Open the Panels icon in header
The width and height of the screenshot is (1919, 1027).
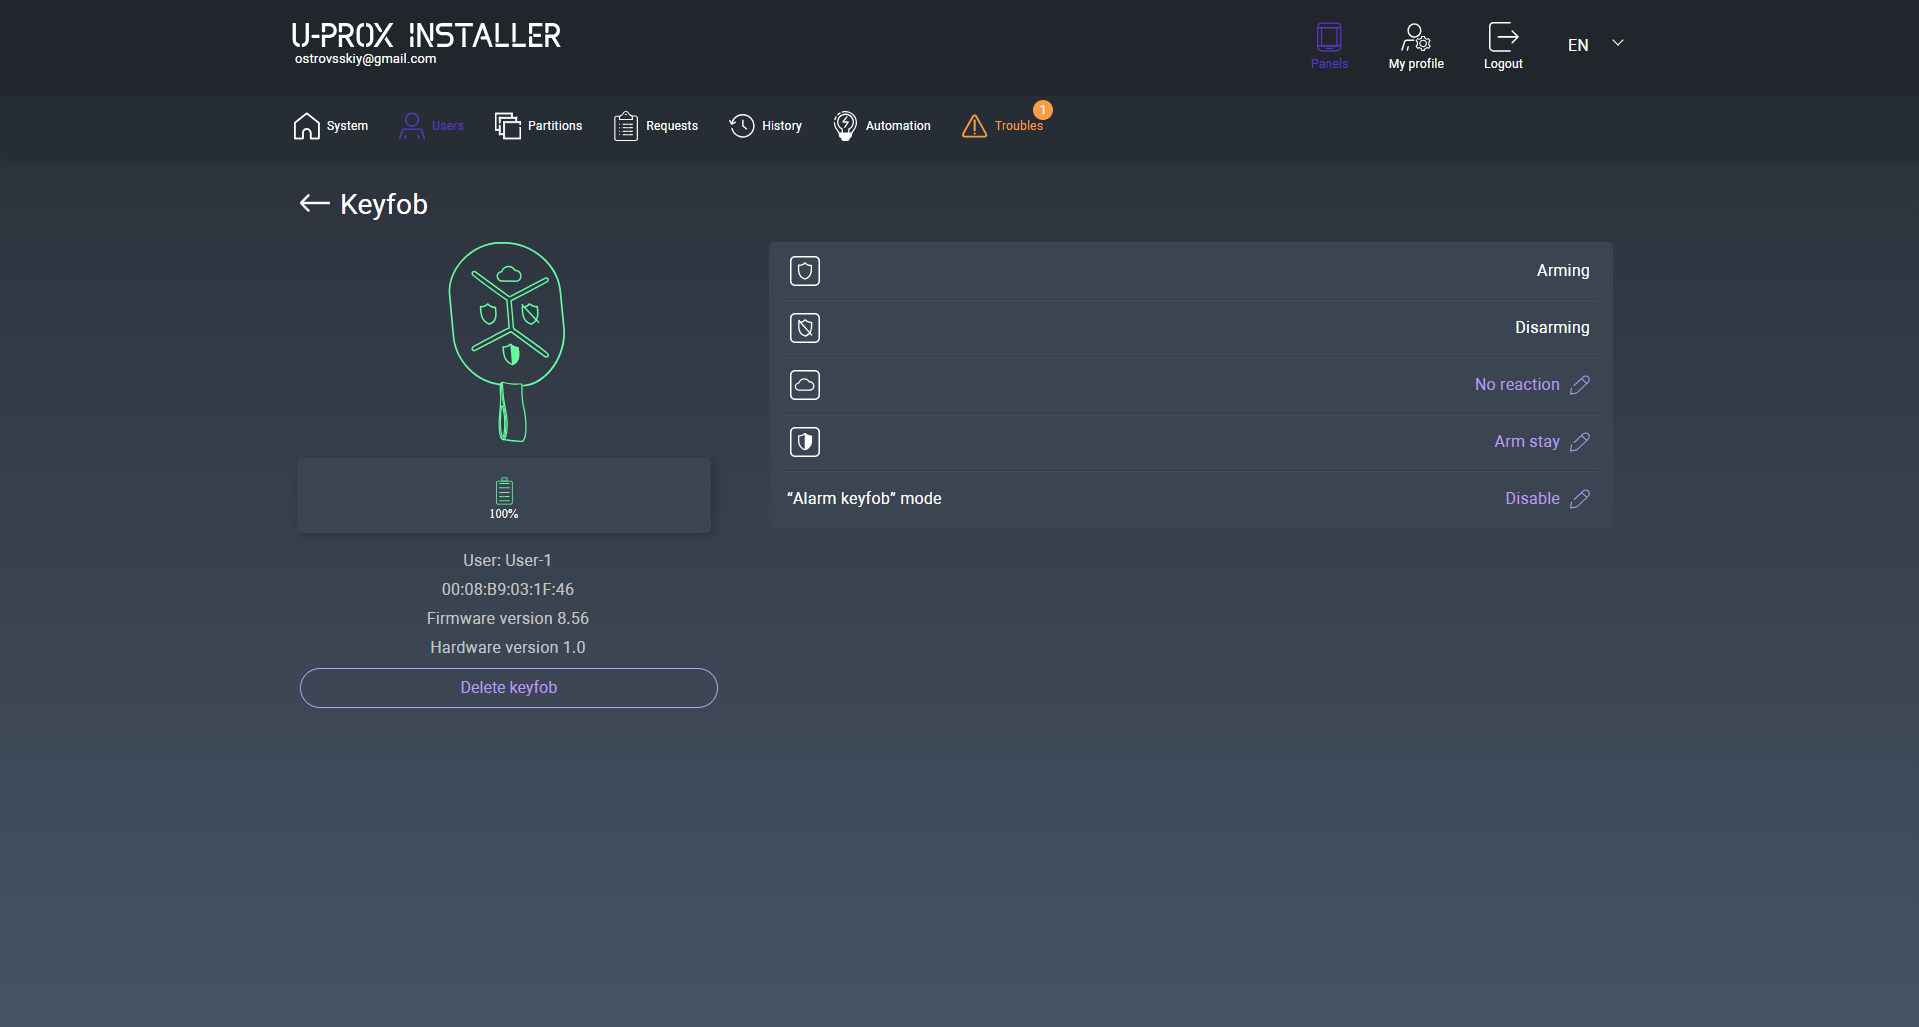[x=1329, y=46]
